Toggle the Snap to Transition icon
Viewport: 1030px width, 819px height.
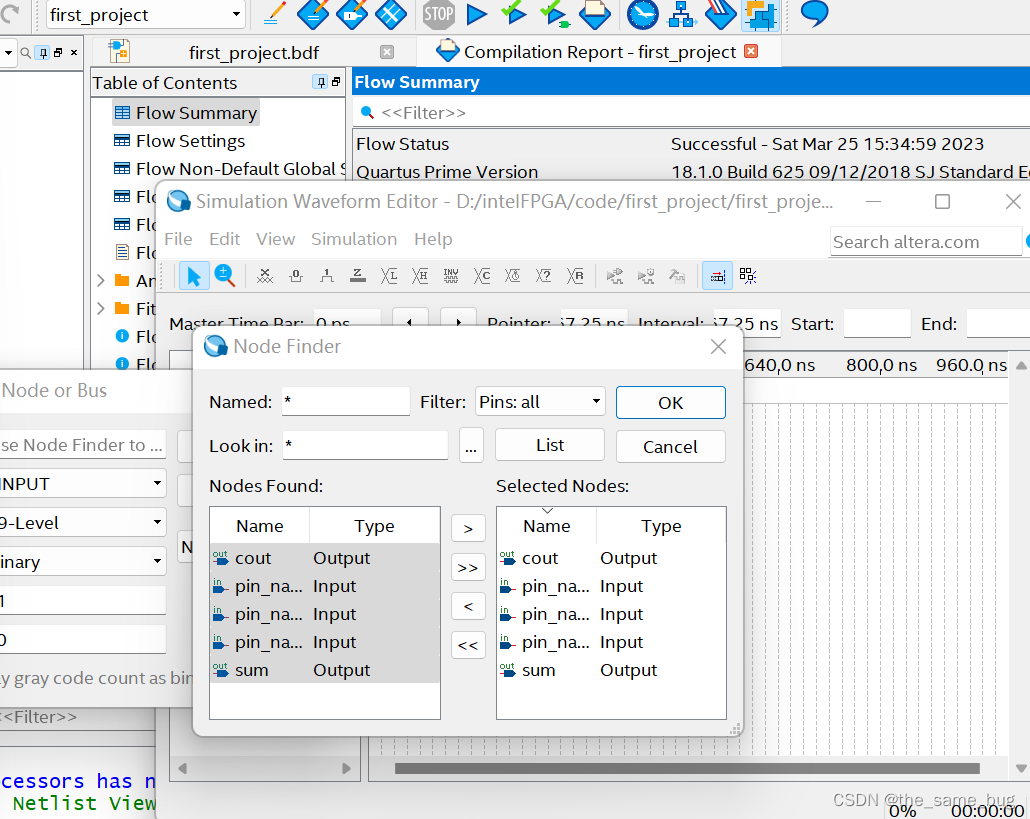point(717,276)
